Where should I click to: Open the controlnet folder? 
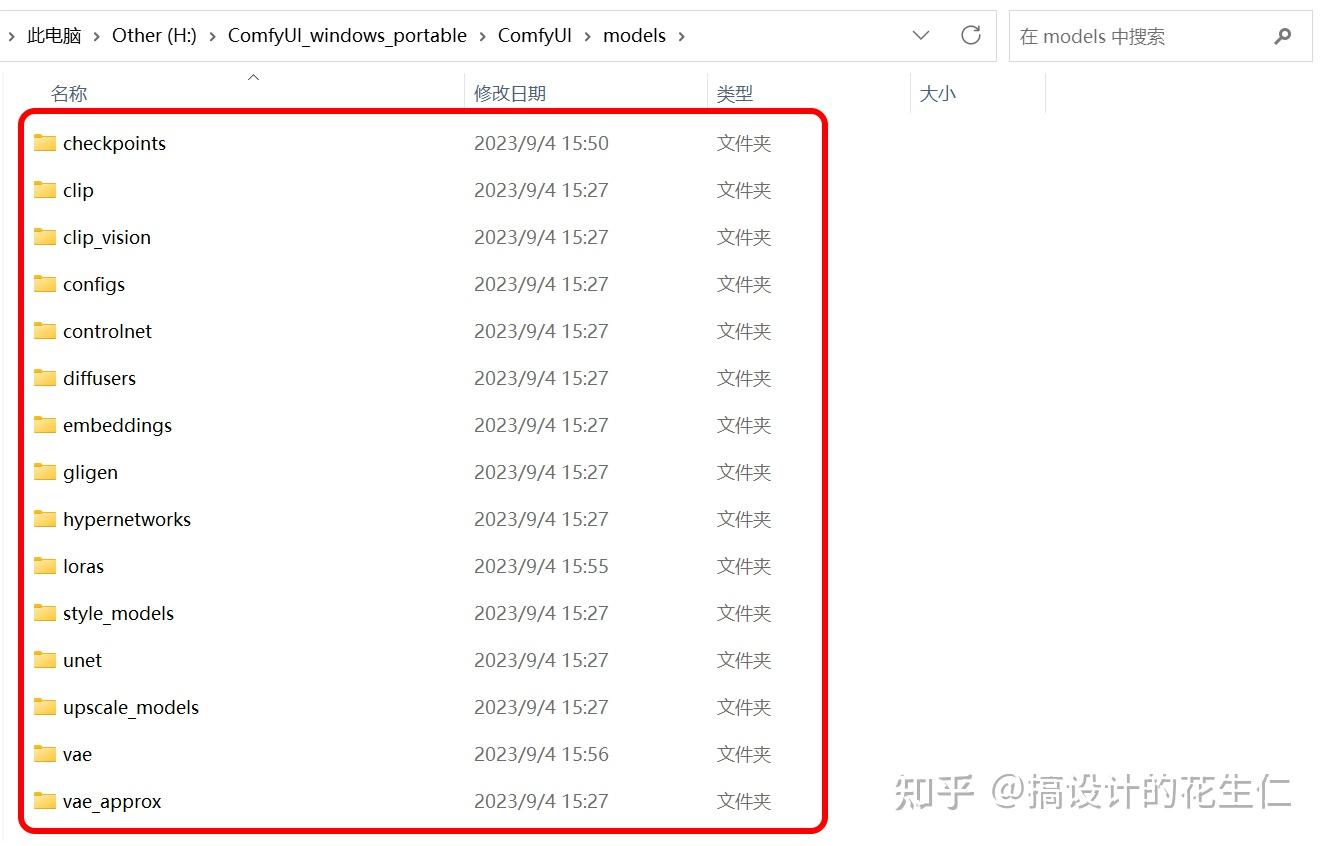(106, 331)
